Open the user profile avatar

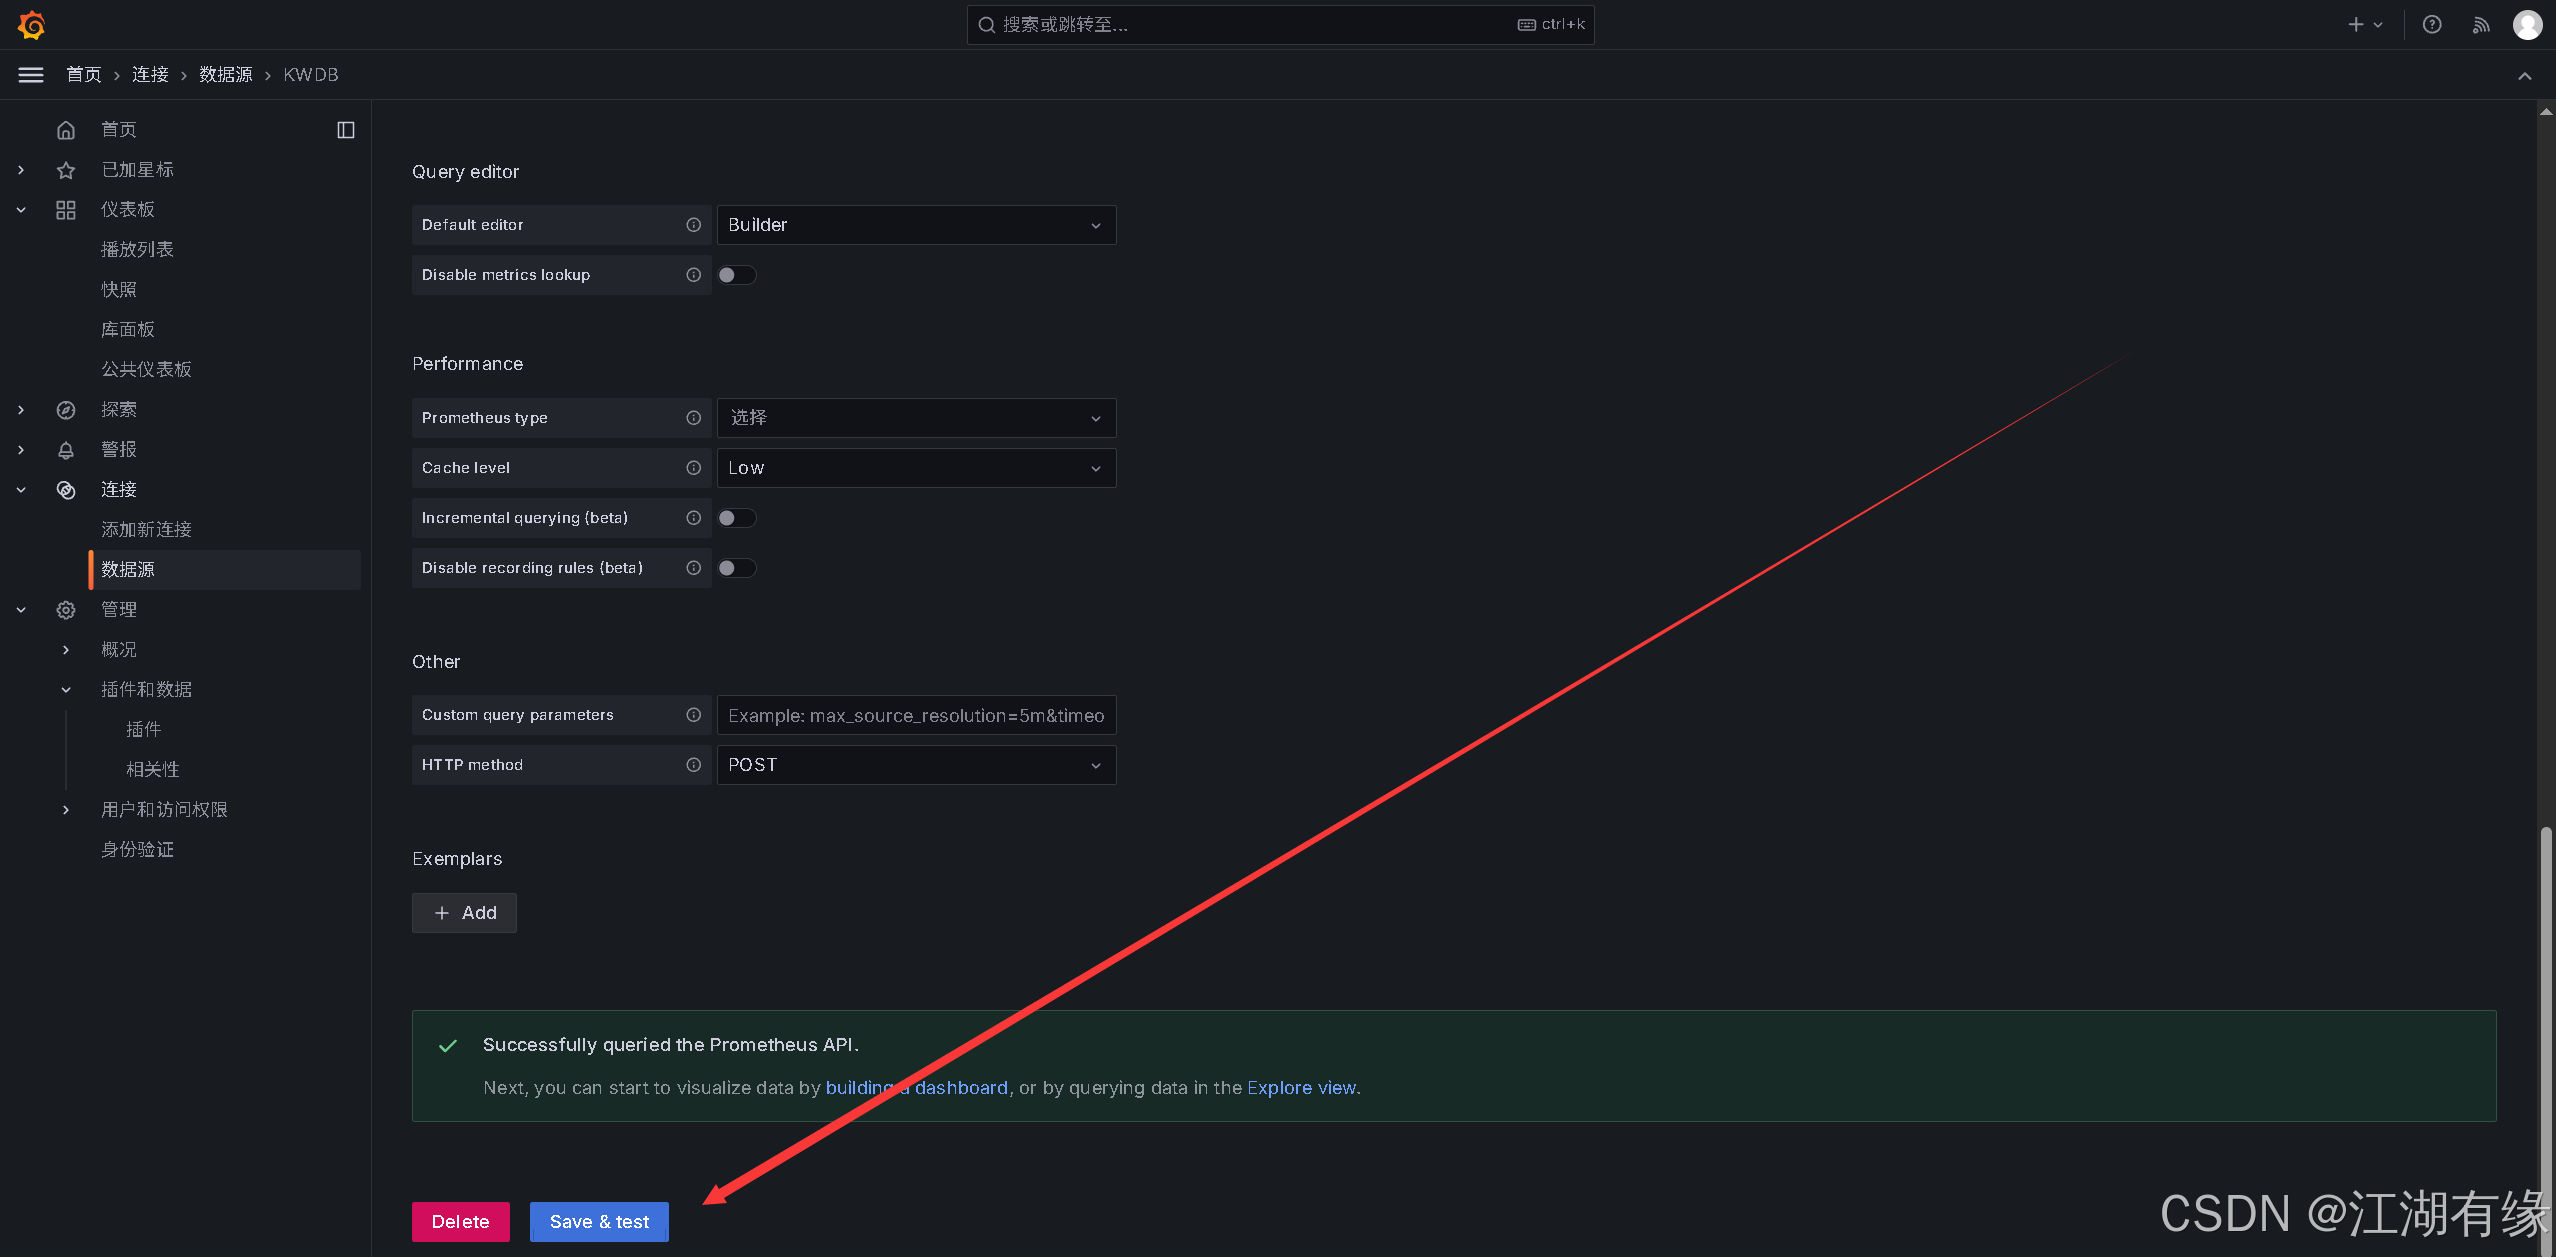pos(2527,25)
